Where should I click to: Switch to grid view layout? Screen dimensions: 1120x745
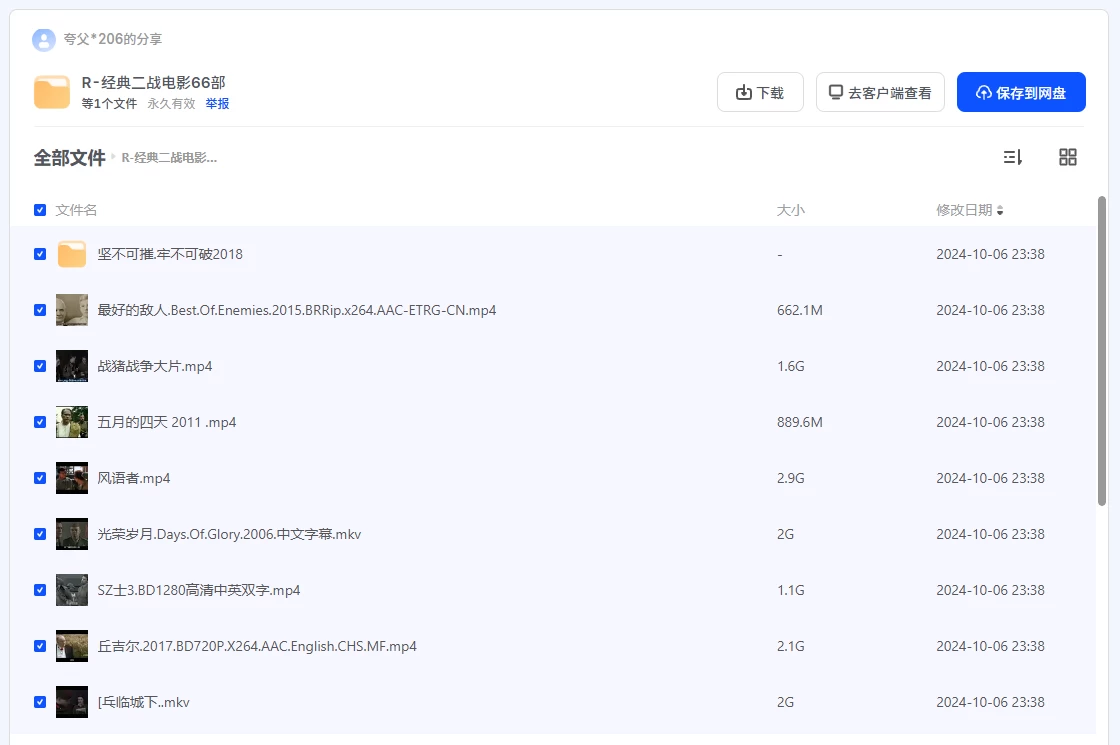[x=1068, y=157]
